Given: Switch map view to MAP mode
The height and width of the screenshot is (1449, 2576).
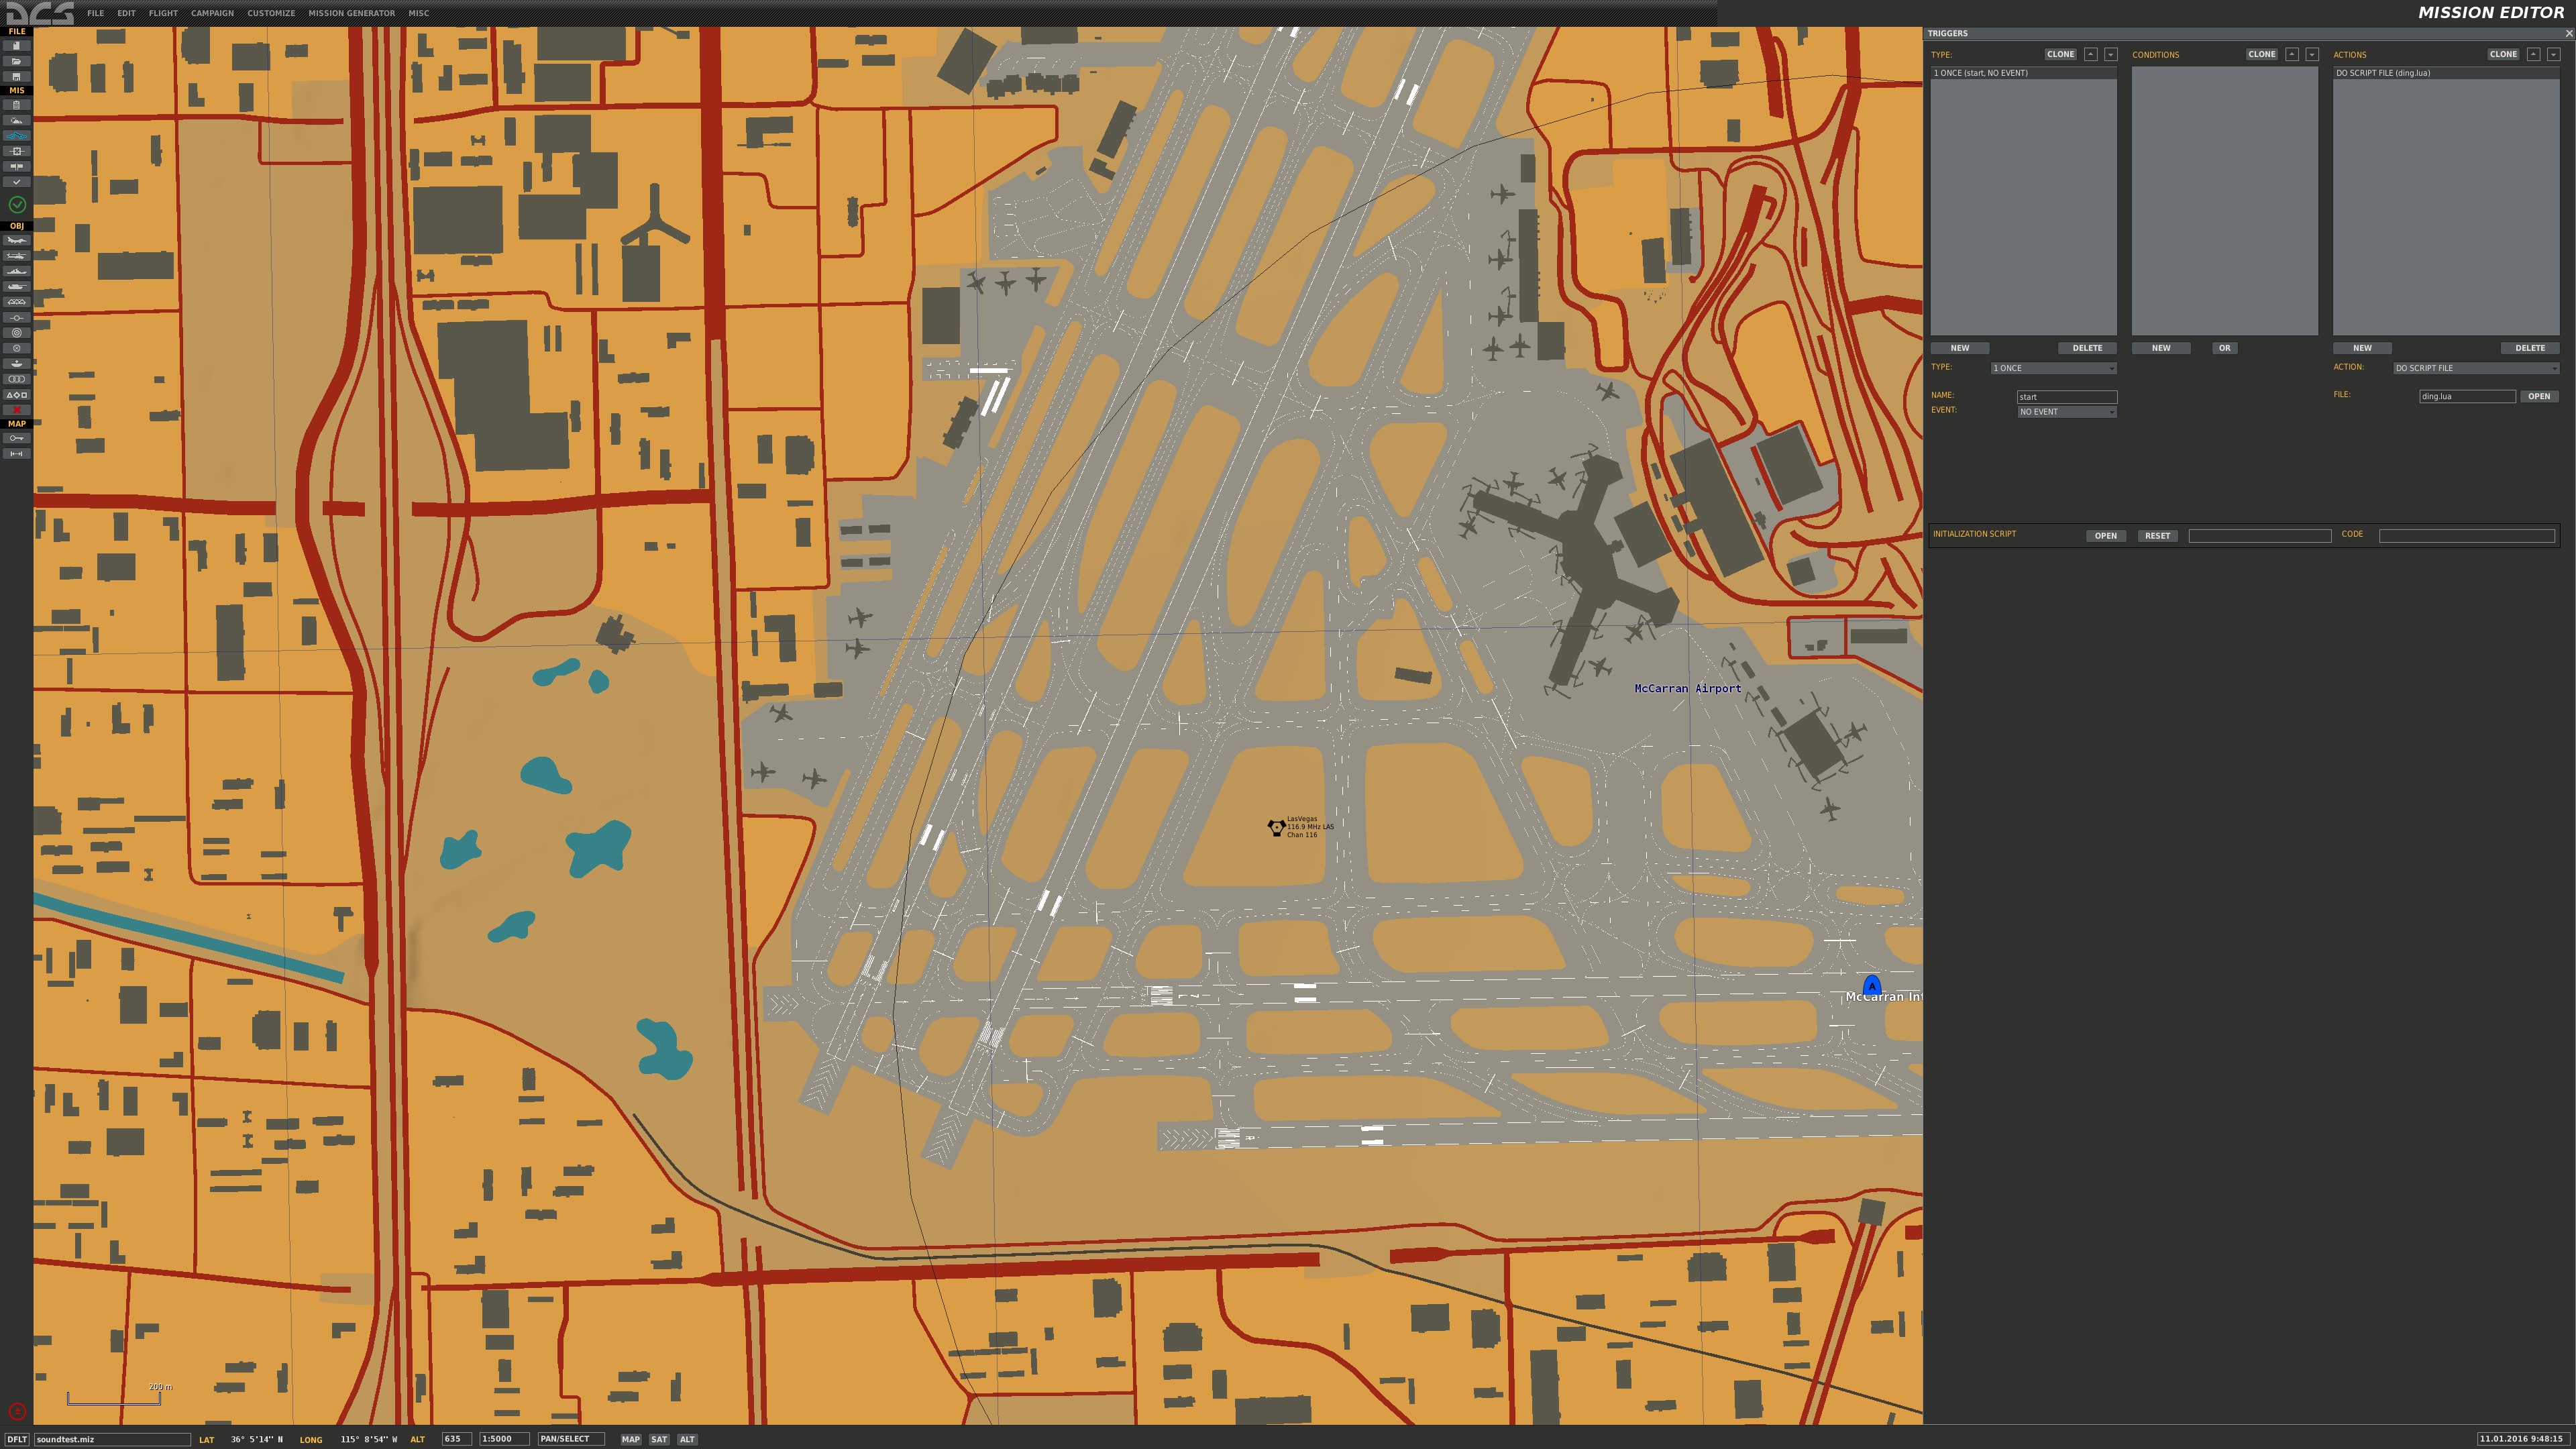Looking at the screenshot, I should tap(630, 1439).
